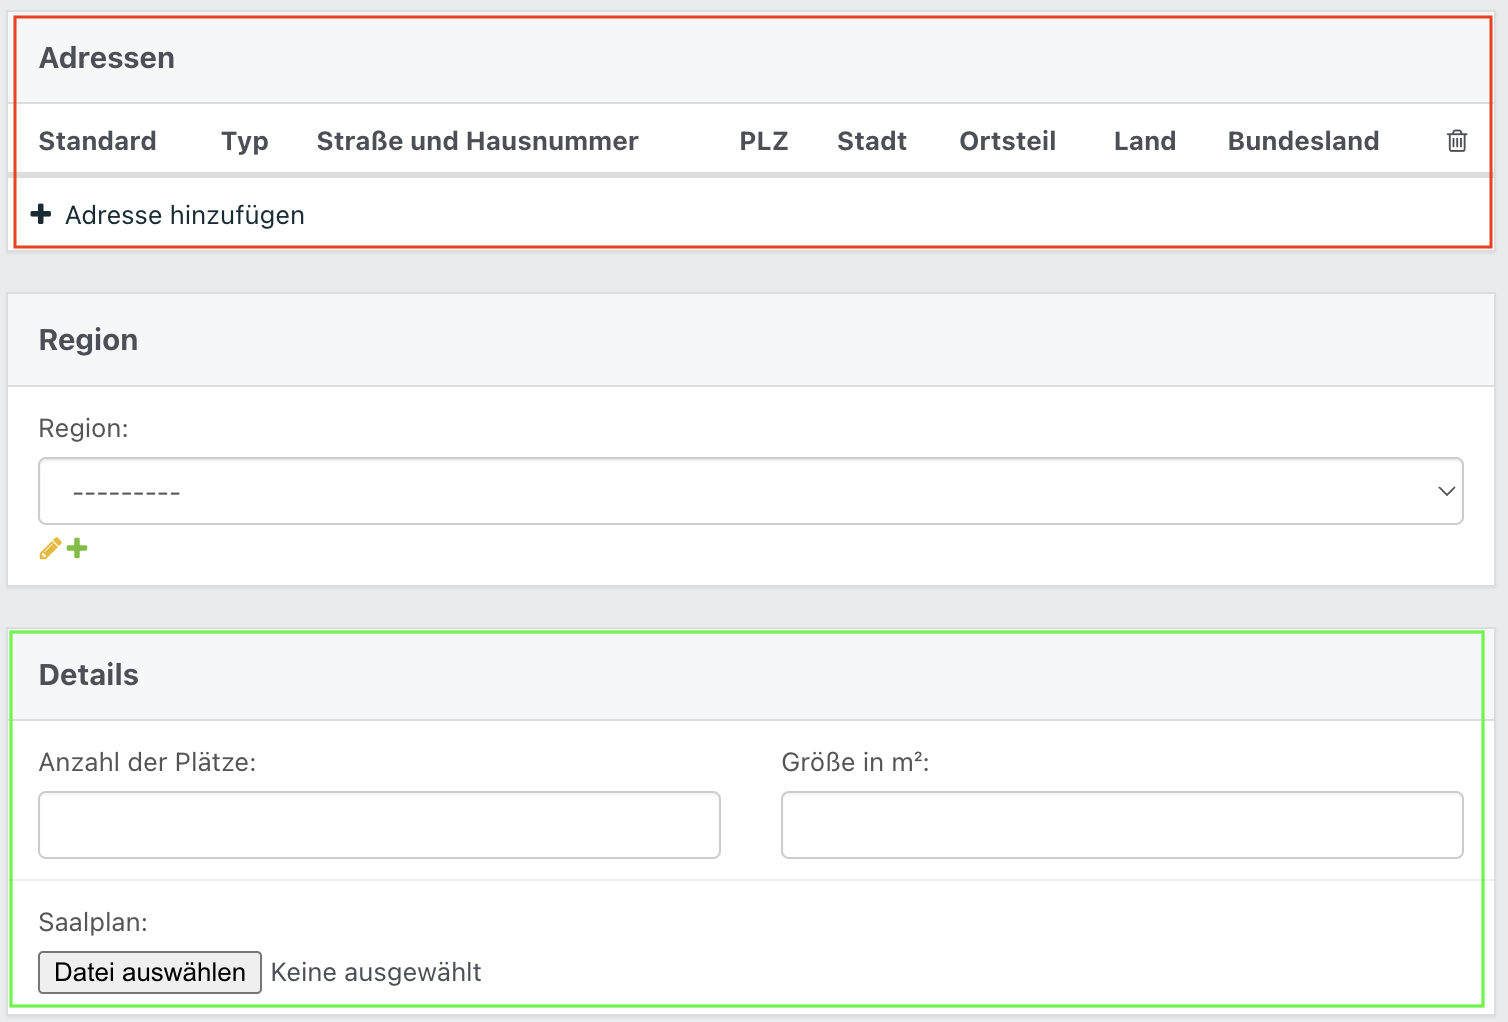Click the green plus add region icon
Image resolution: width=1508 pixels, height=1022 pixels.
coord(77,548)
